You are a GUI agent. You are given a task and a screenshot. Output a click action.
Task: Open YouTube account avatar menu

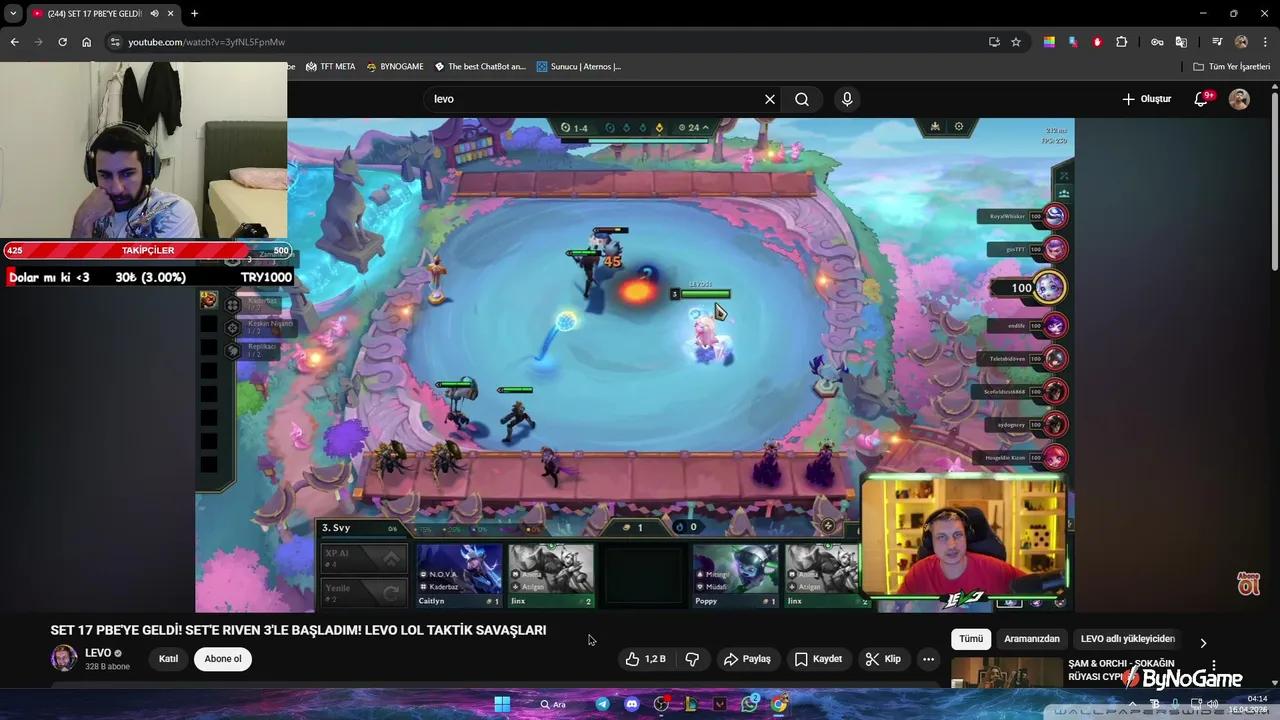point(1239,99)
